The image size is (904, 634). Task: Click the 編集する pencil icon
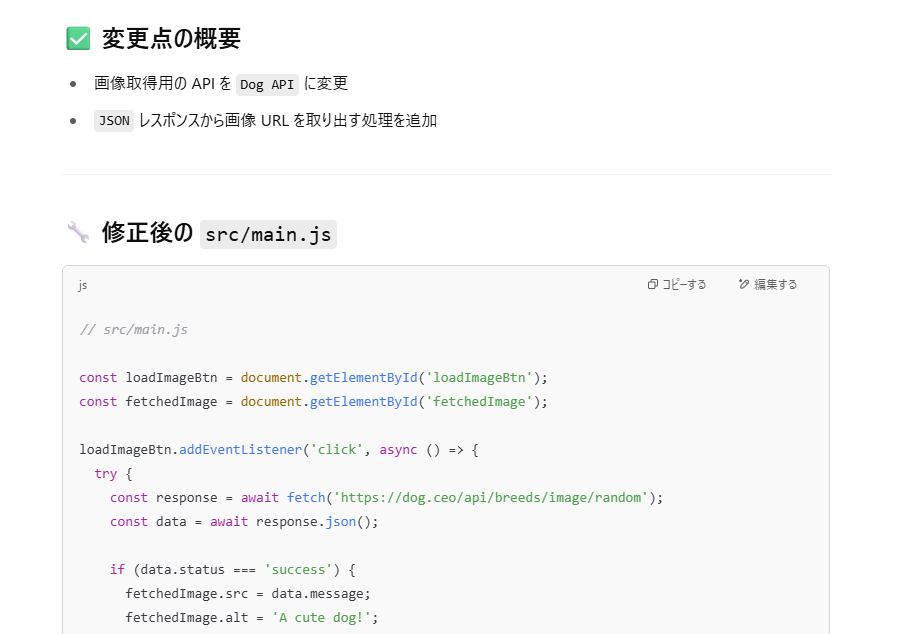pos(743,285)
